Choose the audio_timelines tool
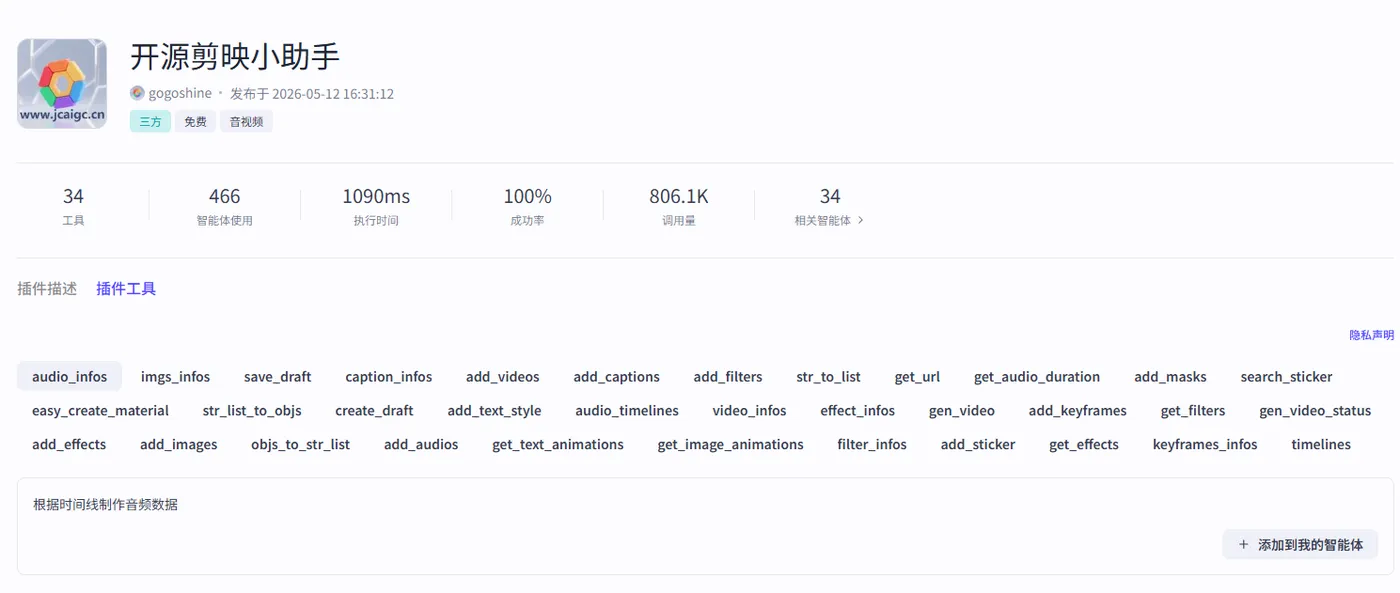 [x=627, y=411]
